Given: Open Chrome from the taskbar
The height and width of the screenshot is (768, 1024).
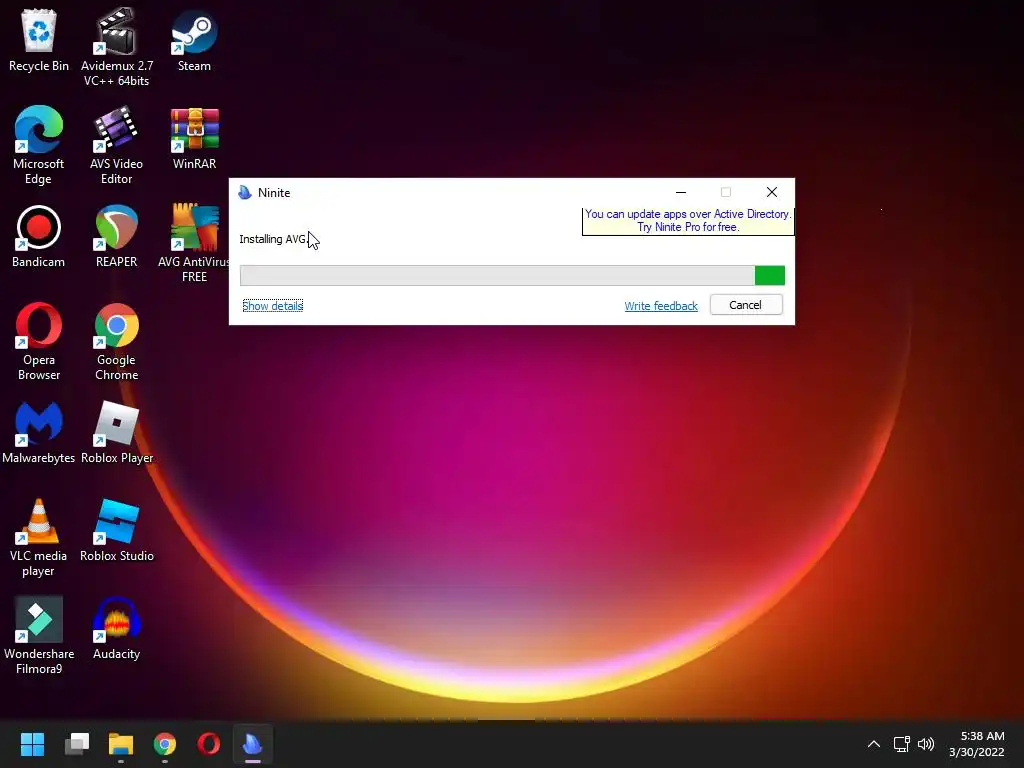Looking at the screenshot, I should tap(165, 744).
